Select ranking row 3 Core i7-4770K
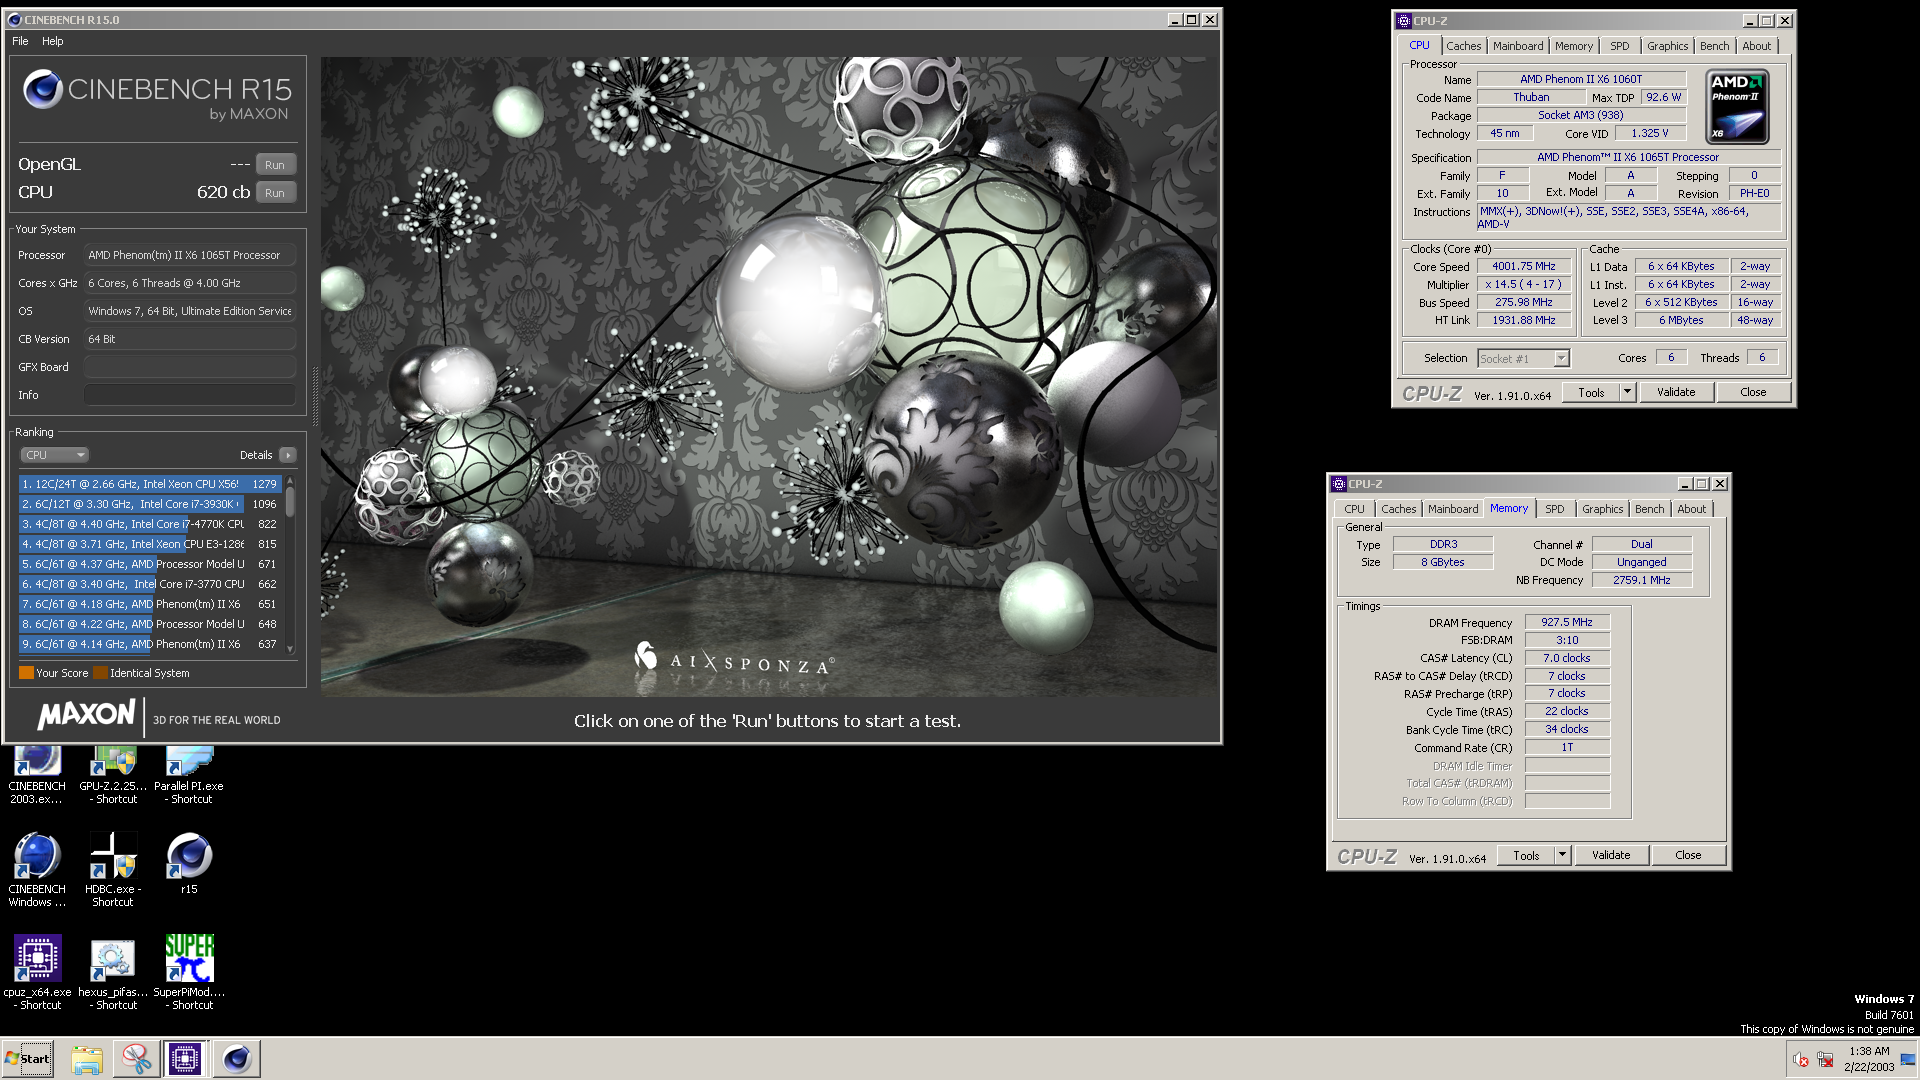The width and height of the screenshot is (1920, 1080). point(150,524)
